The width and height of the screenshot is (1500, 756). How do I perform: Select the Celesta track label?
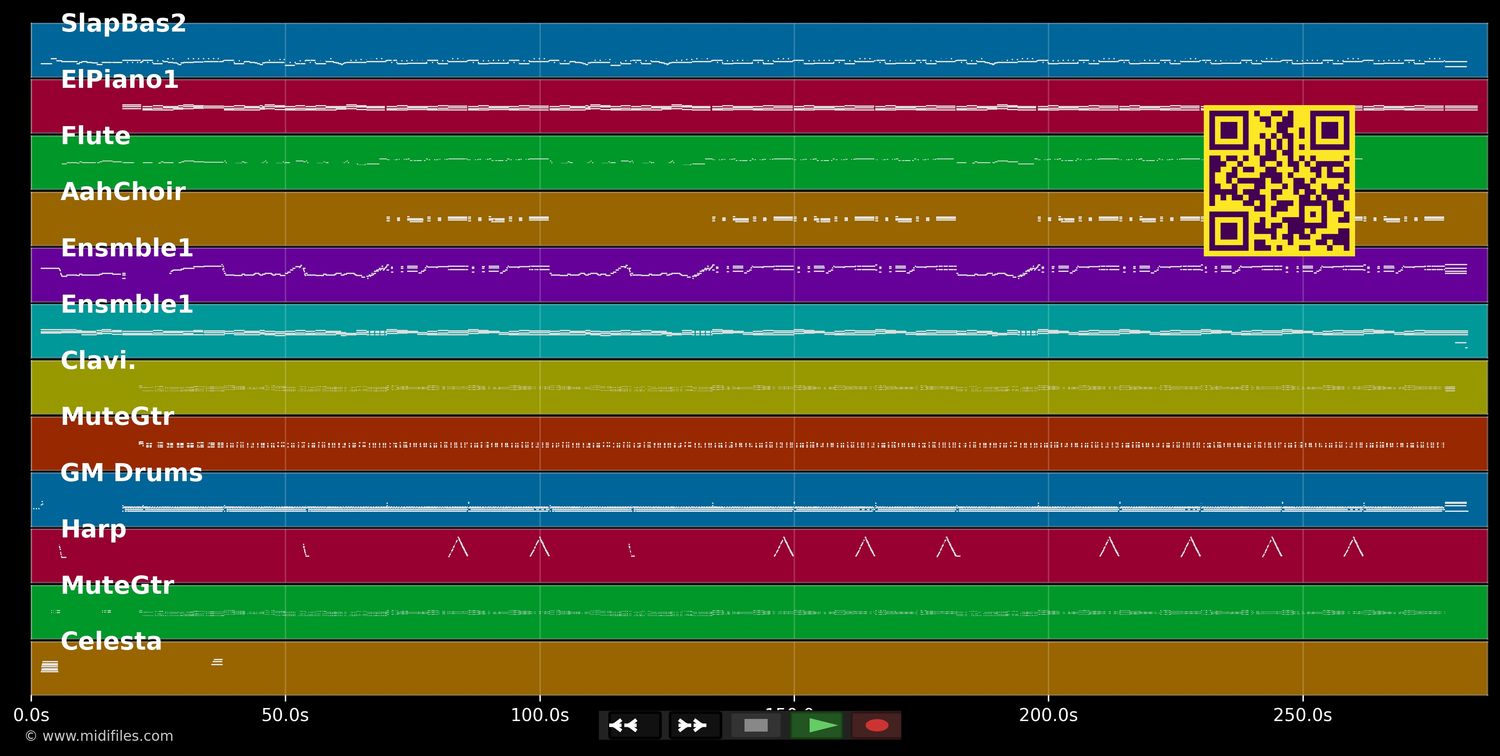(111, 641)
